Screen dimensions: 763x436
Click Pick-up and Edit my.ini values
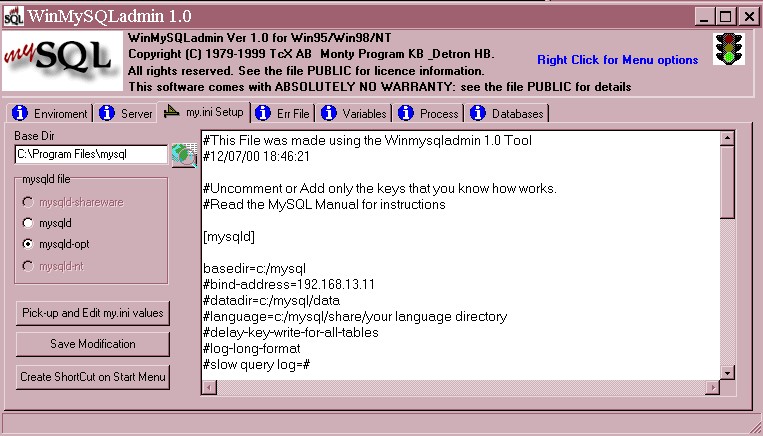tap(92, 313)
